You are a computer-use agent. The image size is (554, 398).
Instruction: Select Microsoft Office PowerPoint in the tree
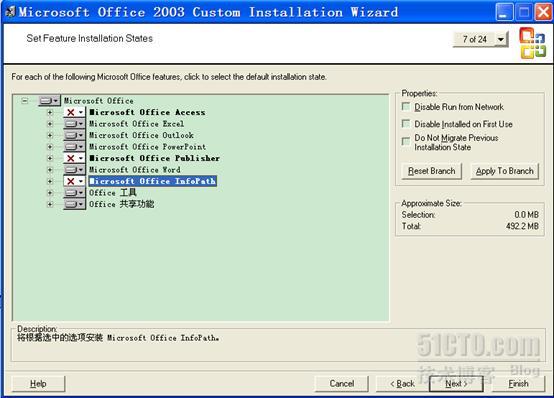[x=147, y=147]
